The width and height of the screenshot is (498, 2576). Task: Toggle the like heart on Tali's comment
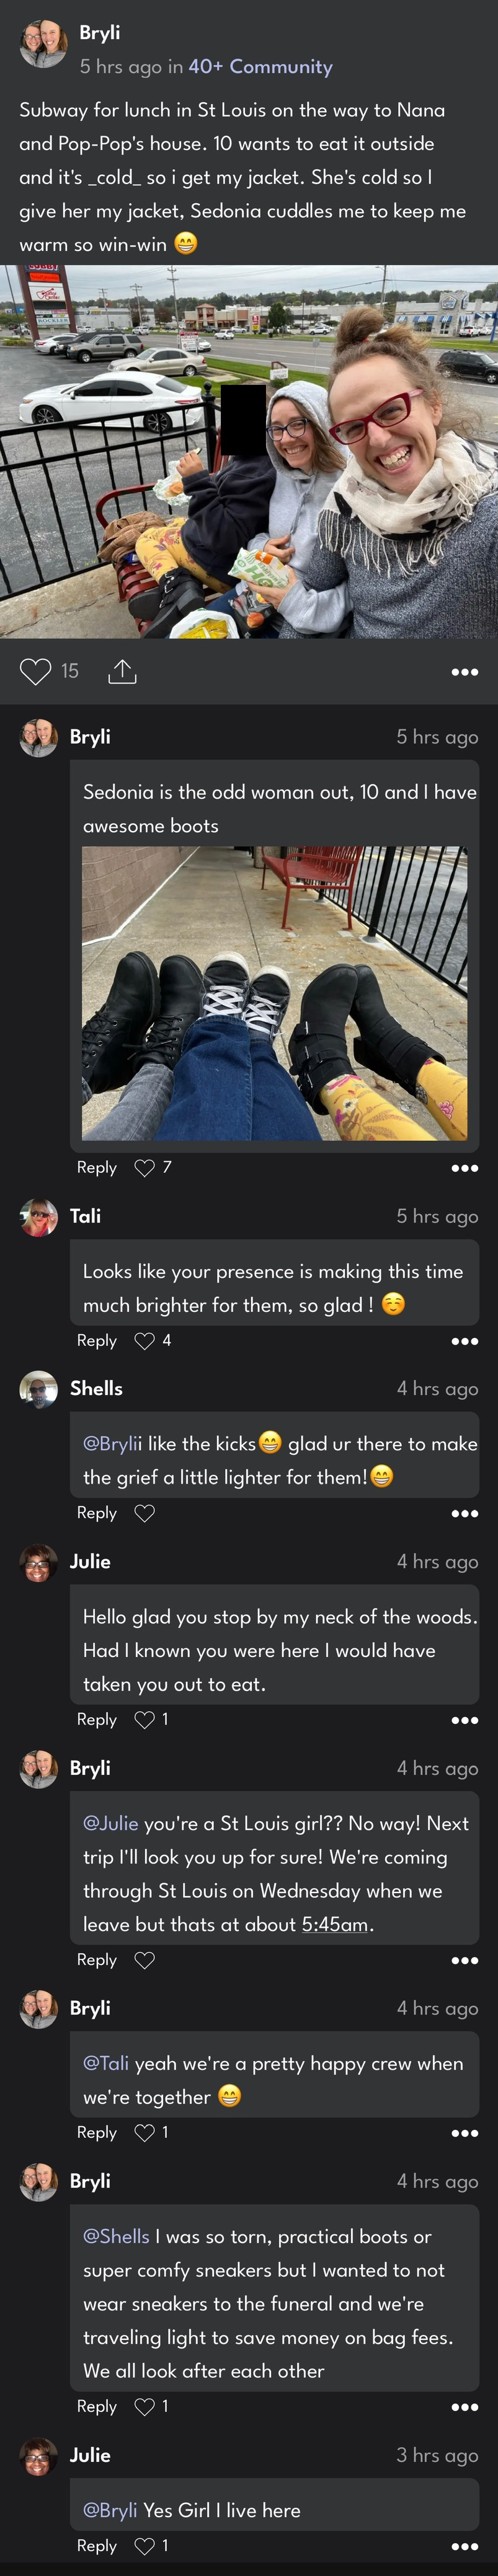145,1341
